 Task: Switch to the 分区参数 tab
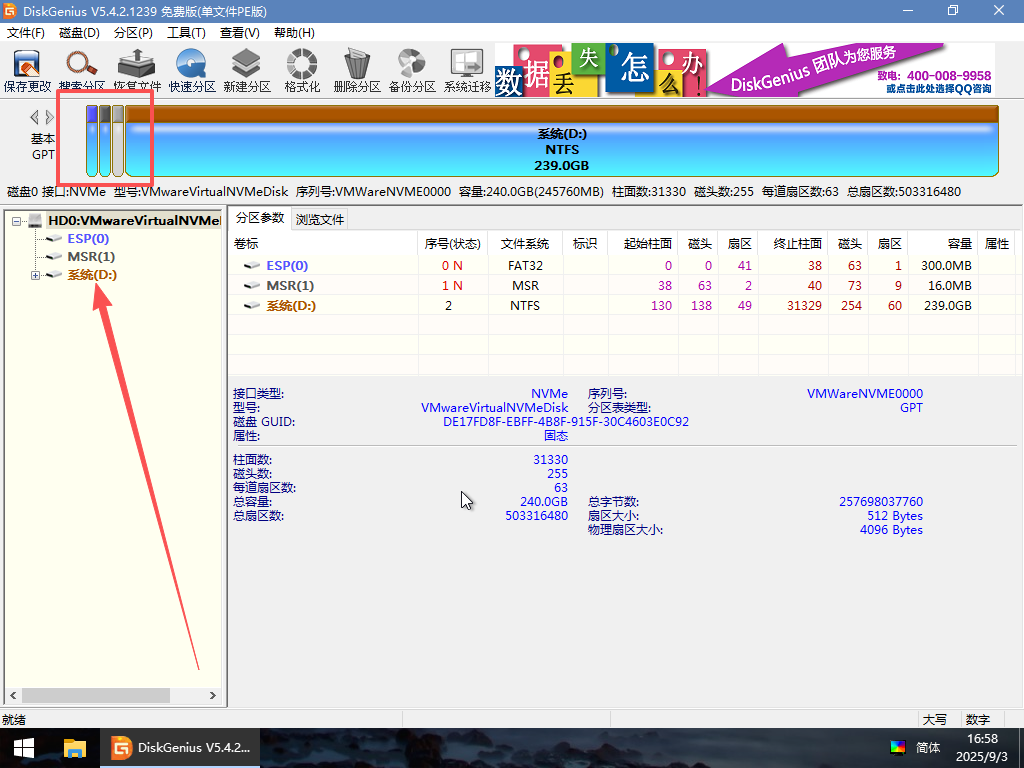(259, 218)
